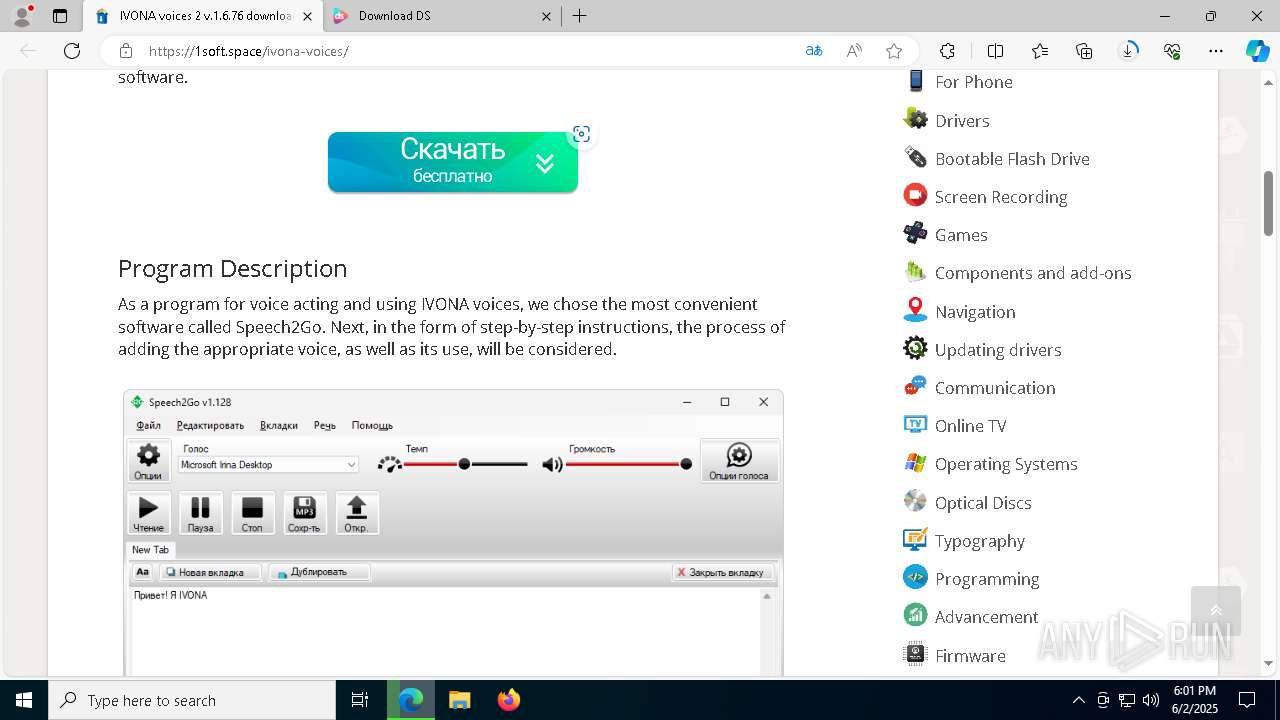Open the Edge profile avatar
1280x720 pixels.
pos(22,16)
